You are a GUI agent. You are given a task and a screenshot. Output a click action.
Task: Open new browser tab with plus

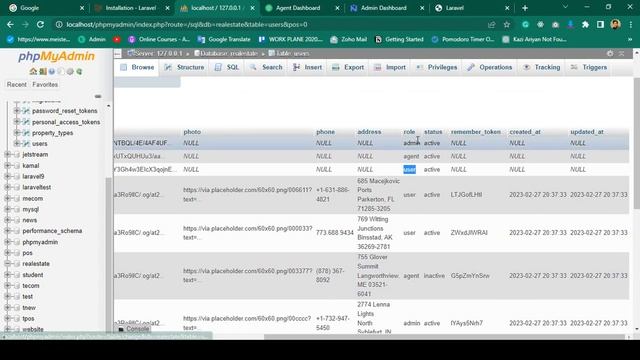point(525,8)
